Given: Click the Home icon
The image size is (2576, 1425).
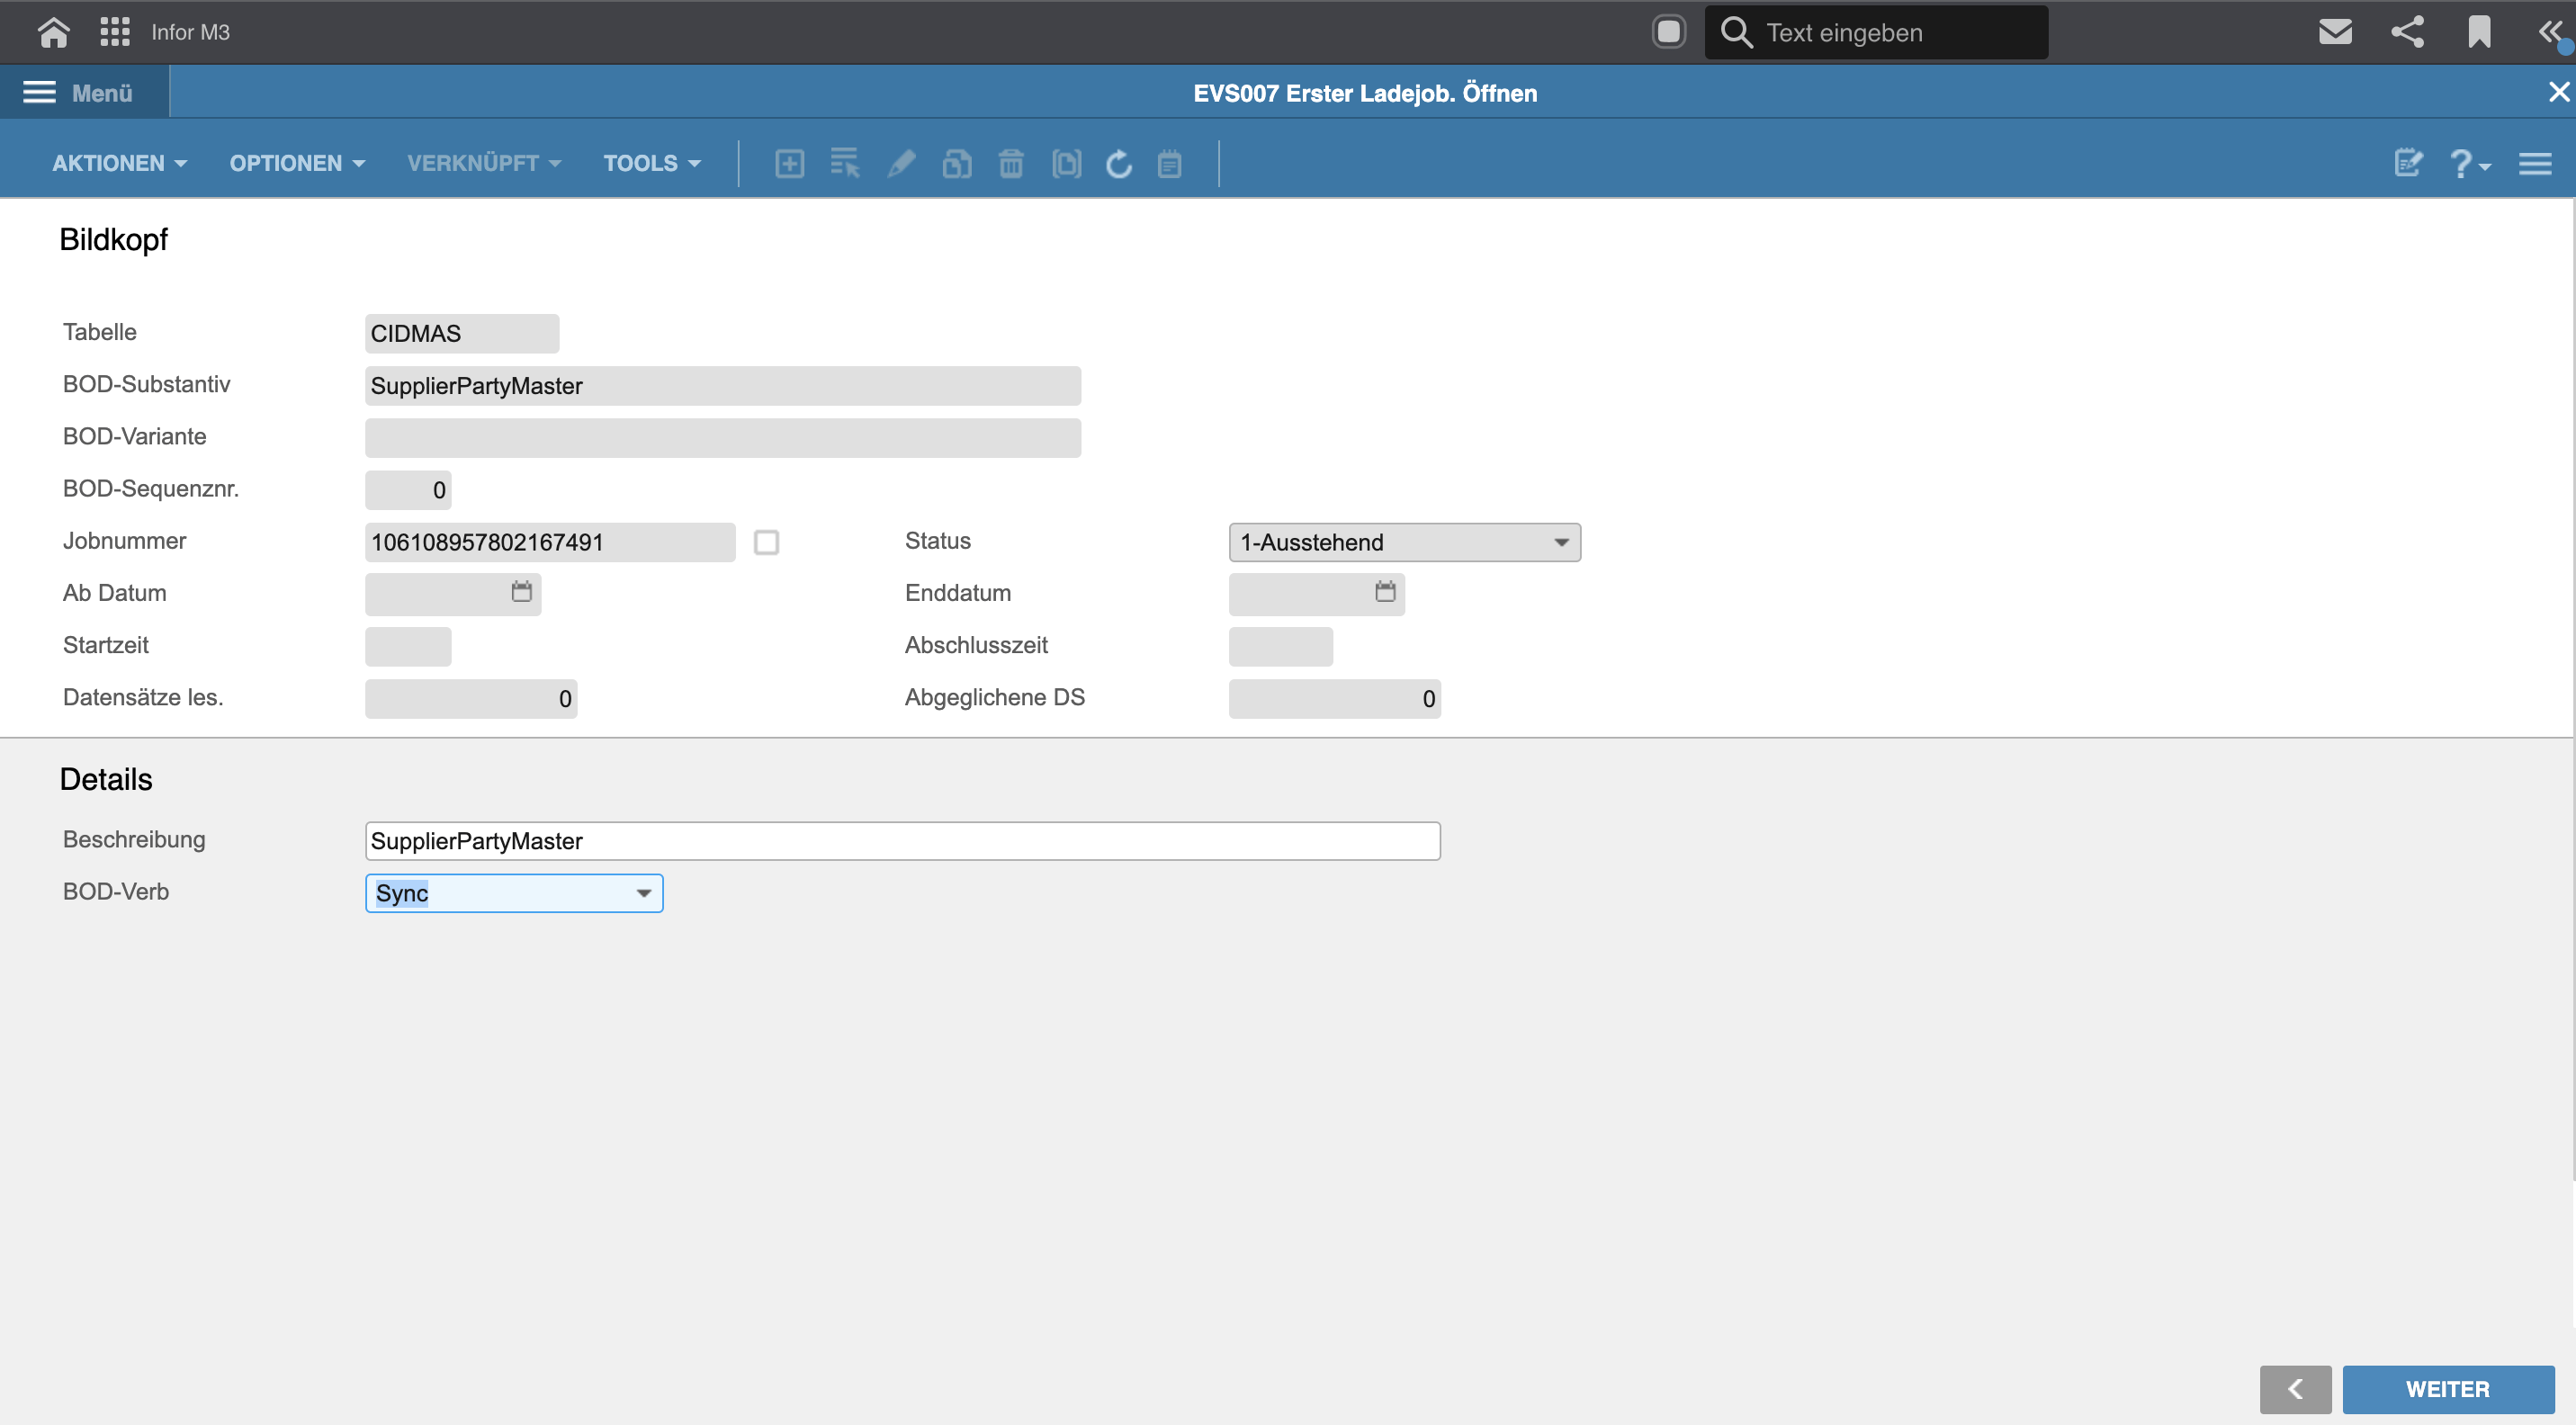Looking at the screenshot, I should coord(53,32).
